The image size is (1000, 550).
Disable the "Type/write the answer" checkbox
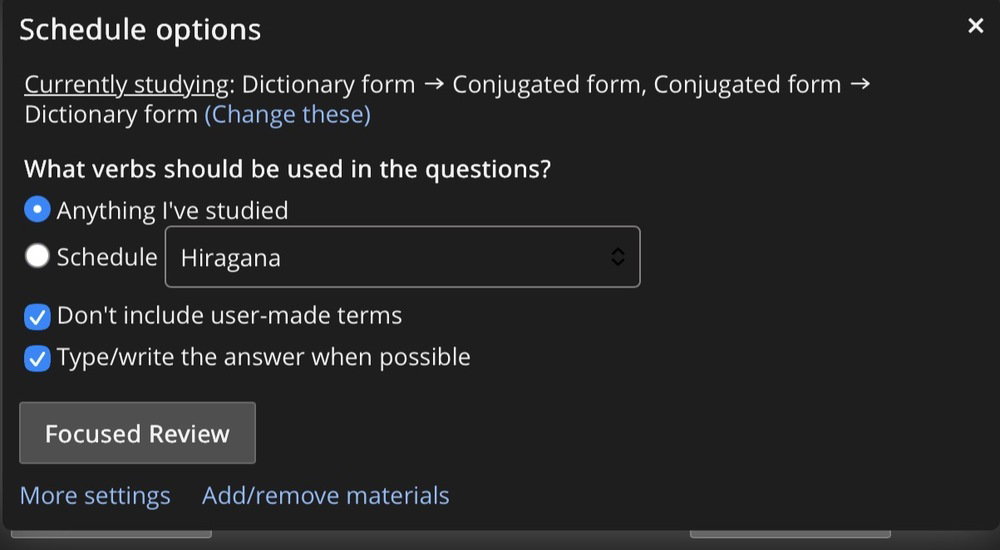pyautogui.click(x=37, y=358)
